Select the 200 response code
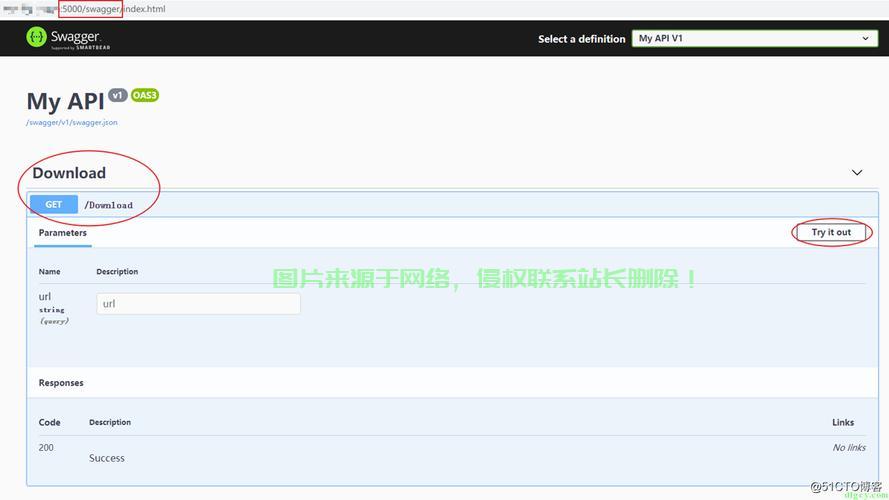 coord(46,447)
